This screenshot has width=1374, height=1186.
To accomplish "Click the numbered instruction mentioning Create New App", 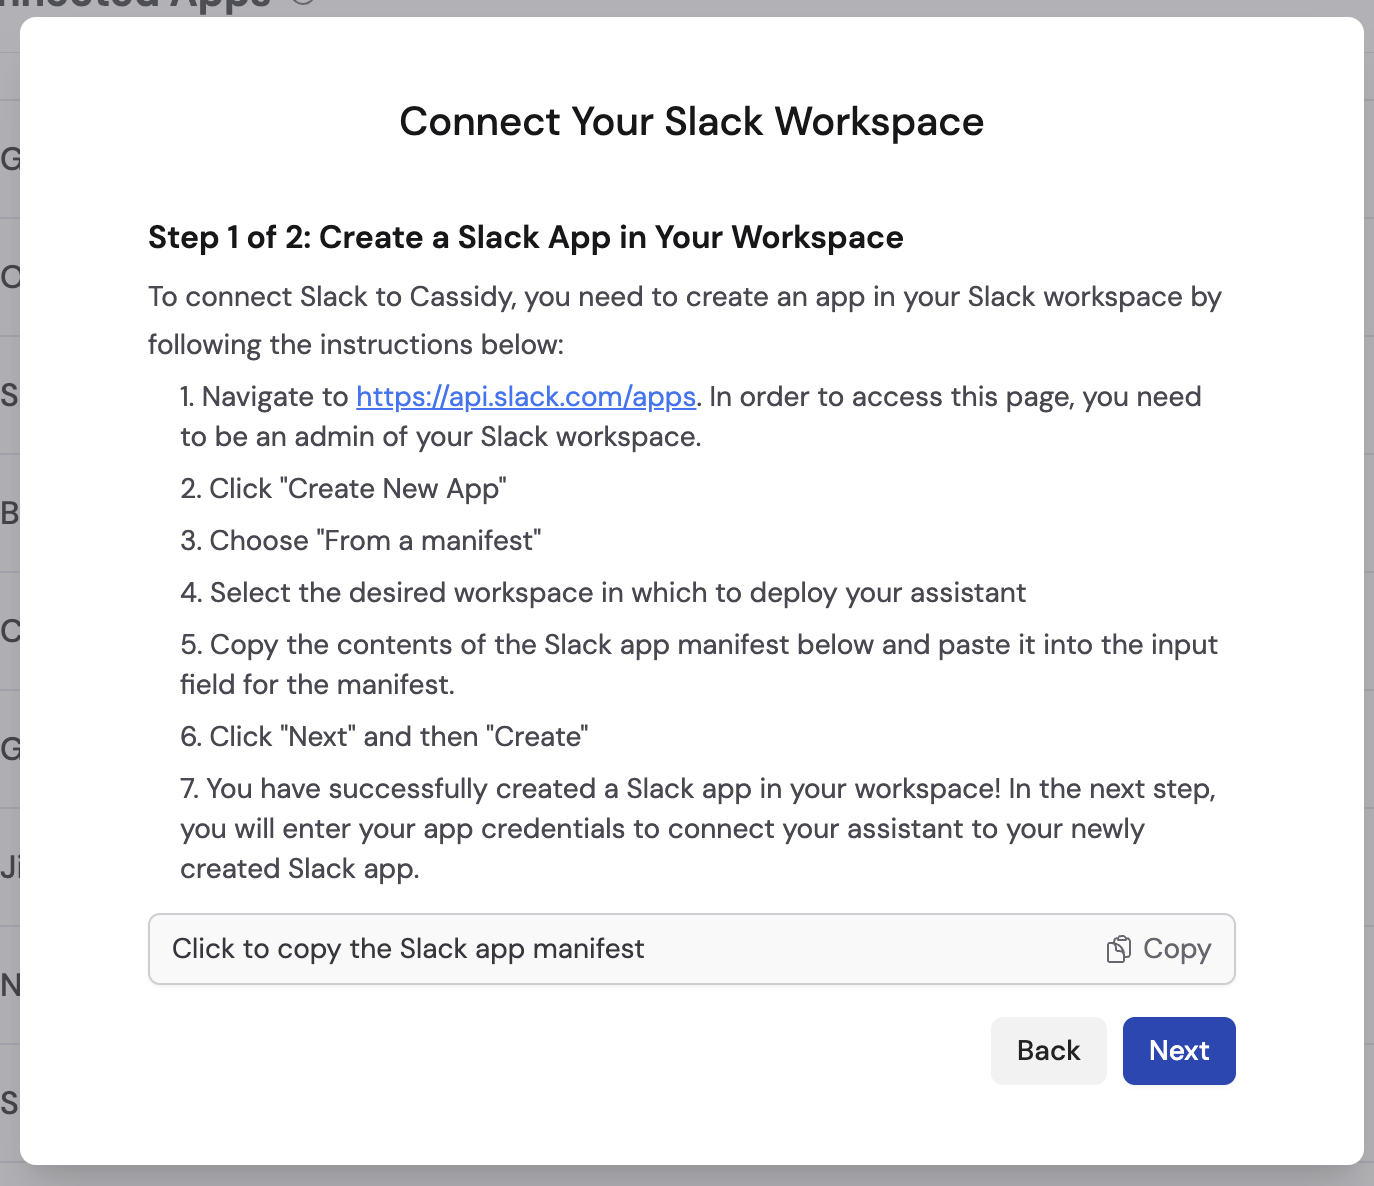I will pyautogui.click(x=343, y=488).
